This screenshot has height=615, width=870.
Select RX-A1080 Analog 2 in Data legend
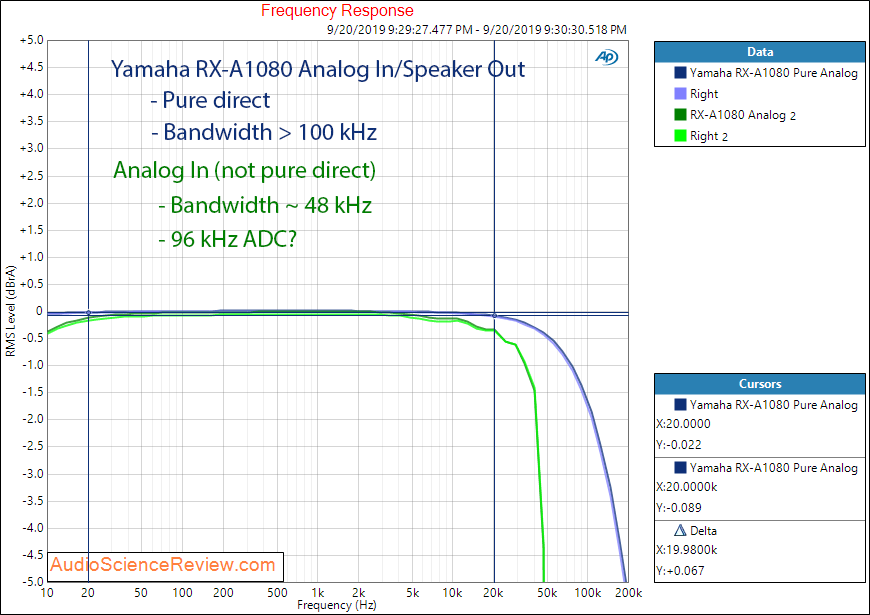click(x=742, y=115)
